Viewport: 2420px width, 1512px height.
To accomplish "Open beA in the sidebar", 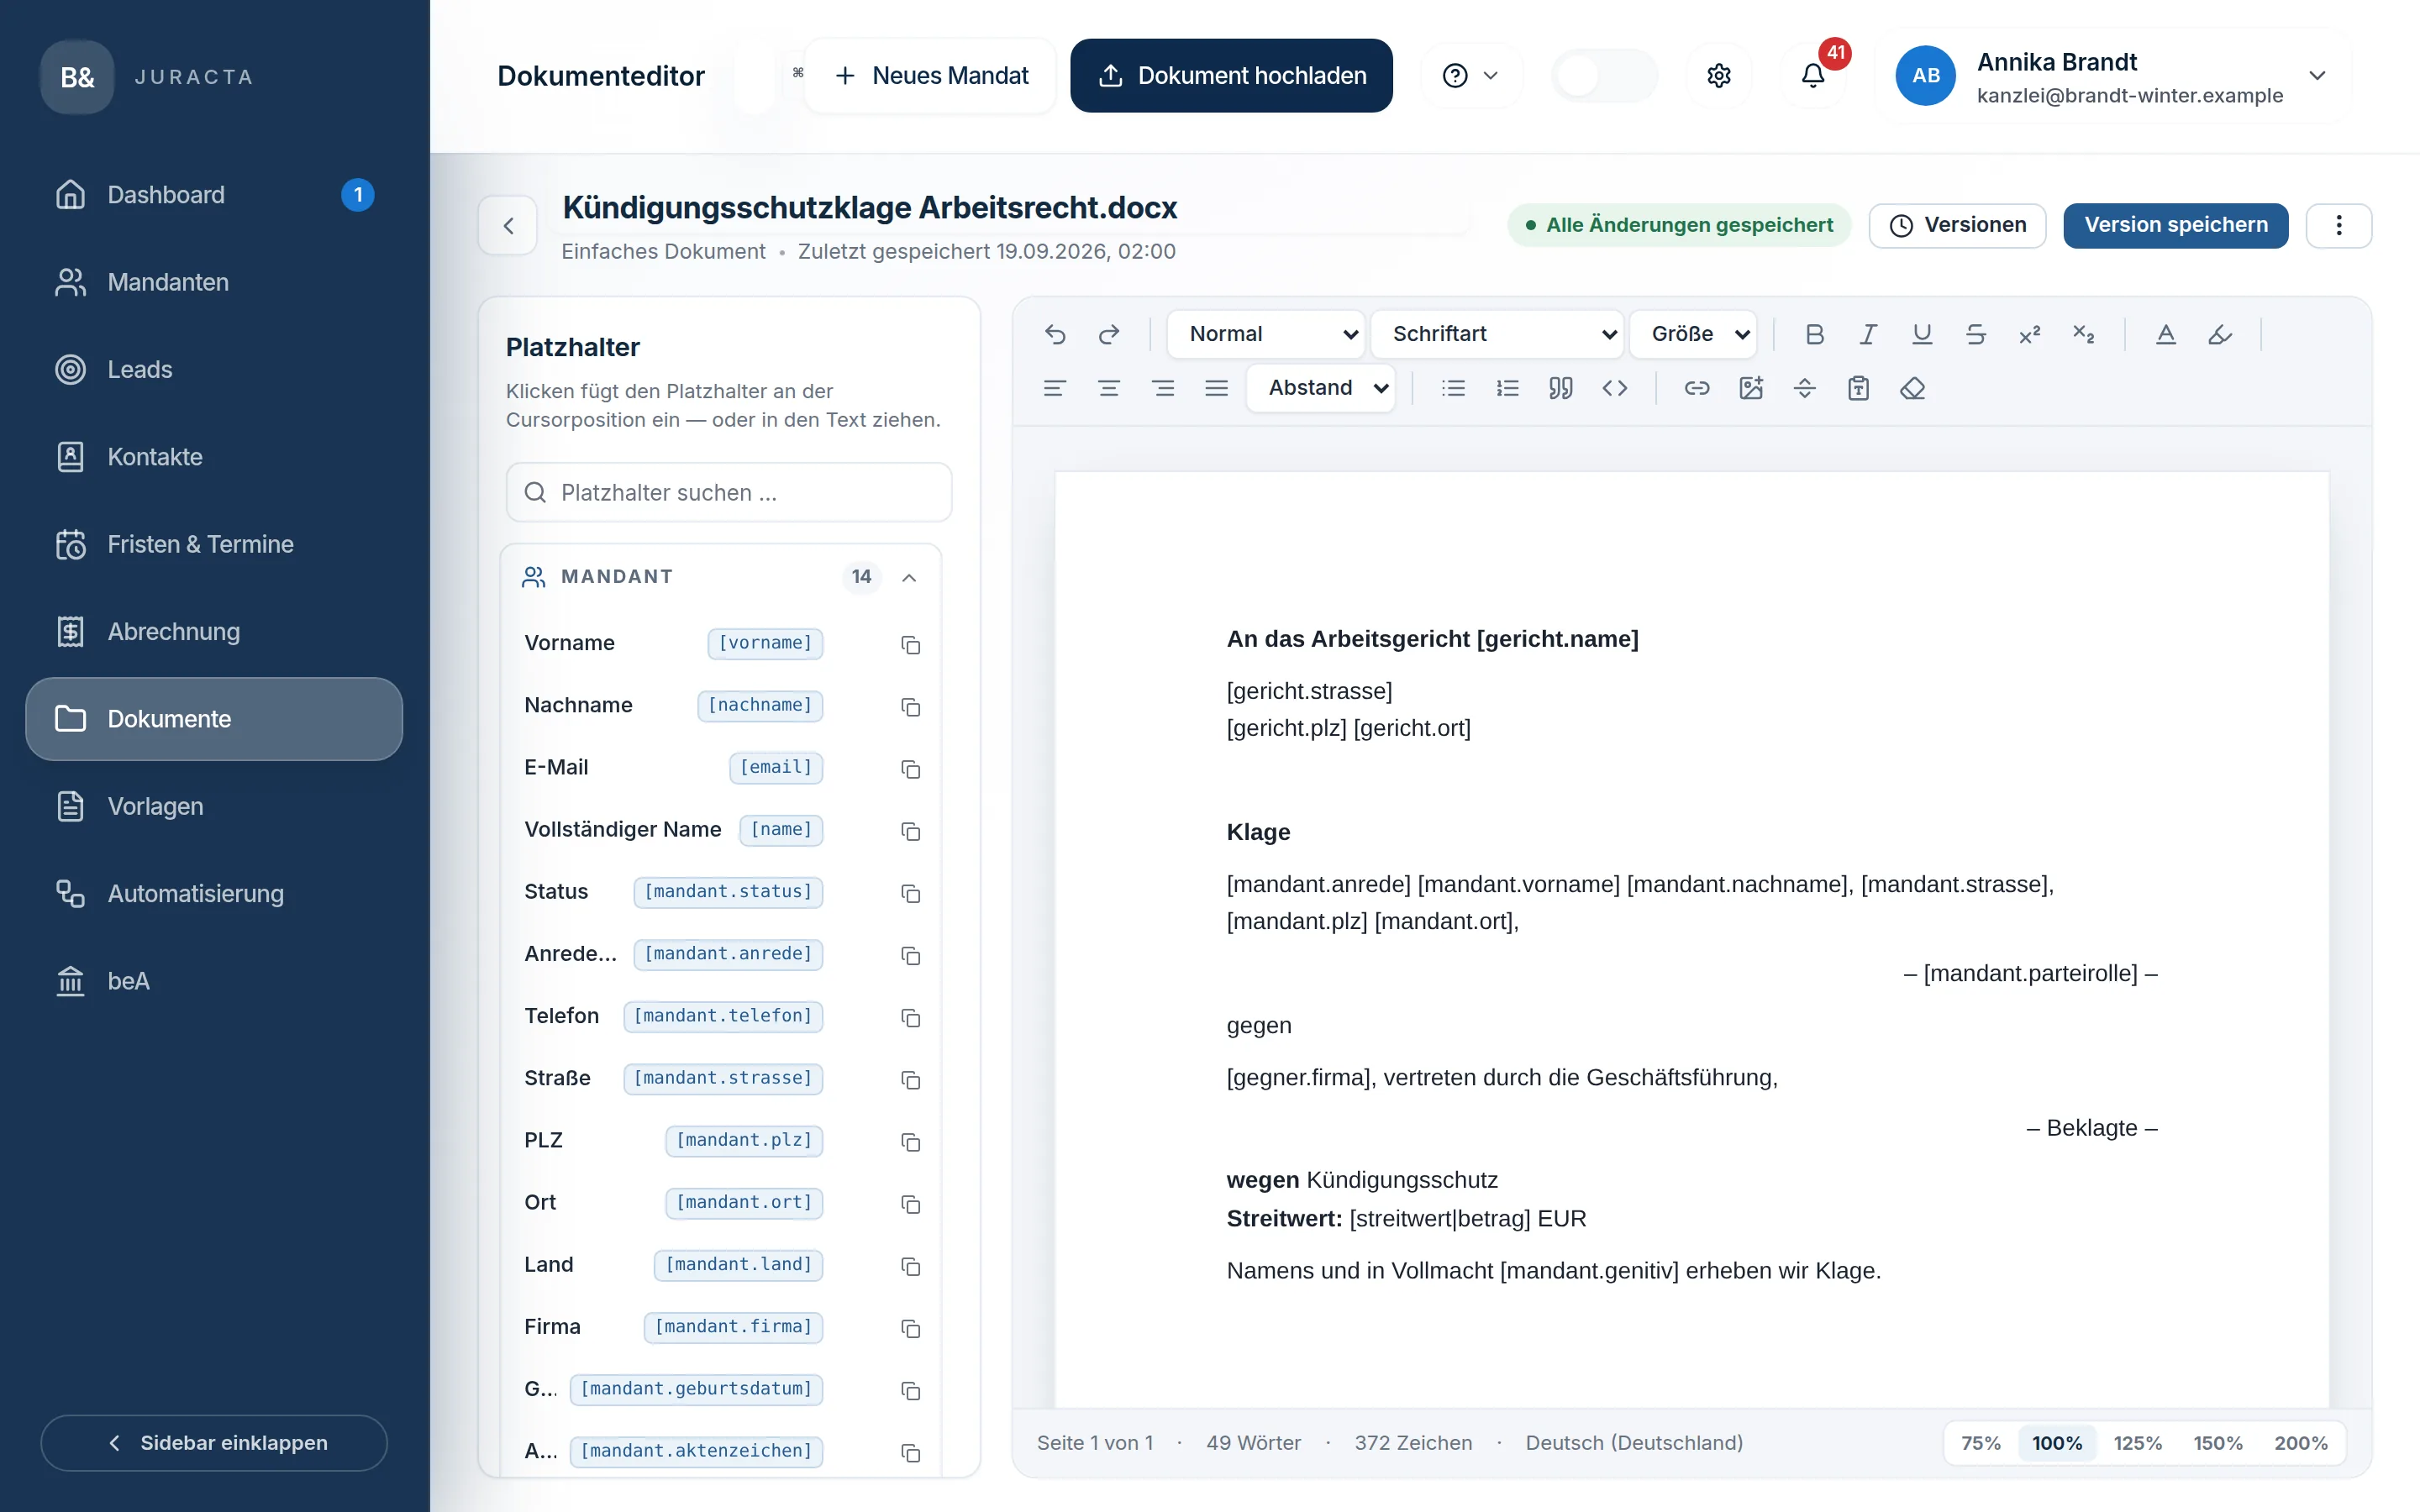I will pos(214,981).
